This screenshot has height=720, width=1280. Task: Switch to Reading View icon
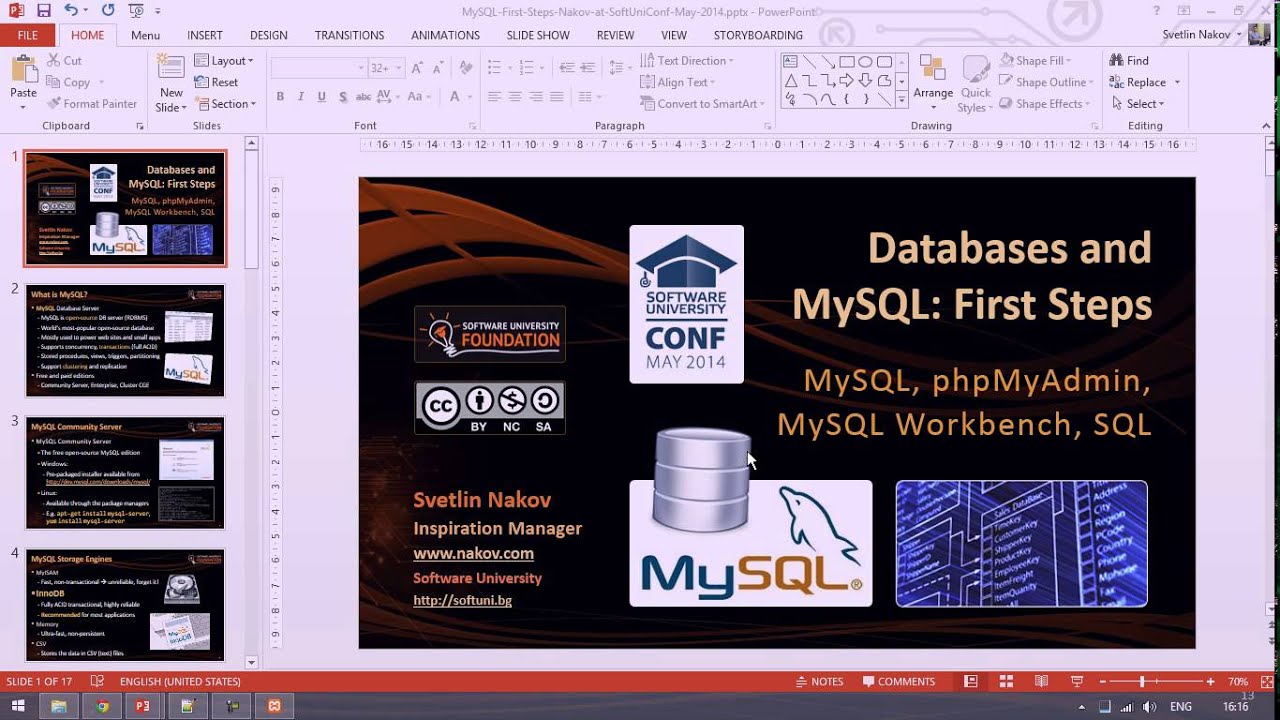pos(1041,682)
